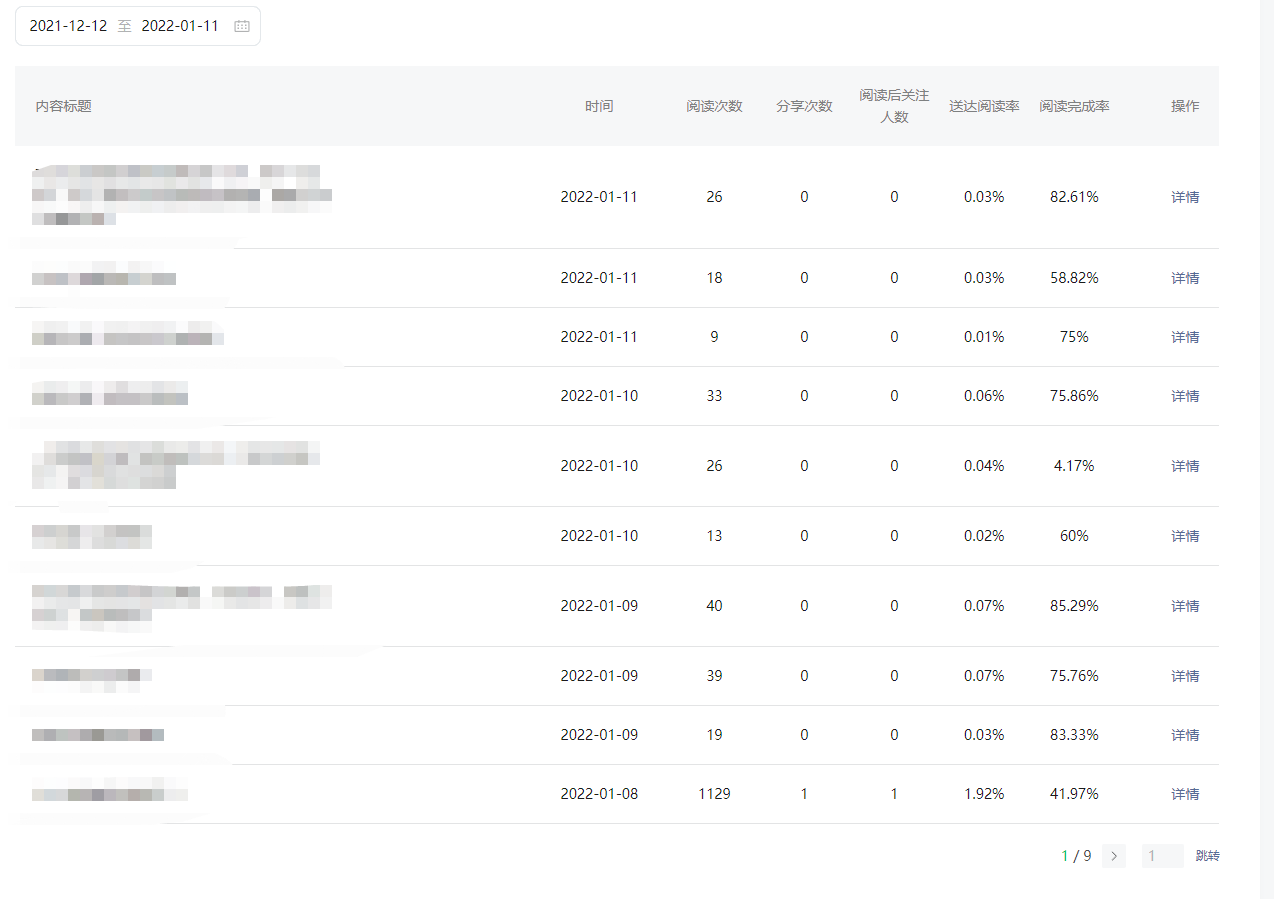The width and height of the screenshot is (1274, 899).
Task: View 详情 for the row with 39 reads
Action: (x=1185, y=676)
